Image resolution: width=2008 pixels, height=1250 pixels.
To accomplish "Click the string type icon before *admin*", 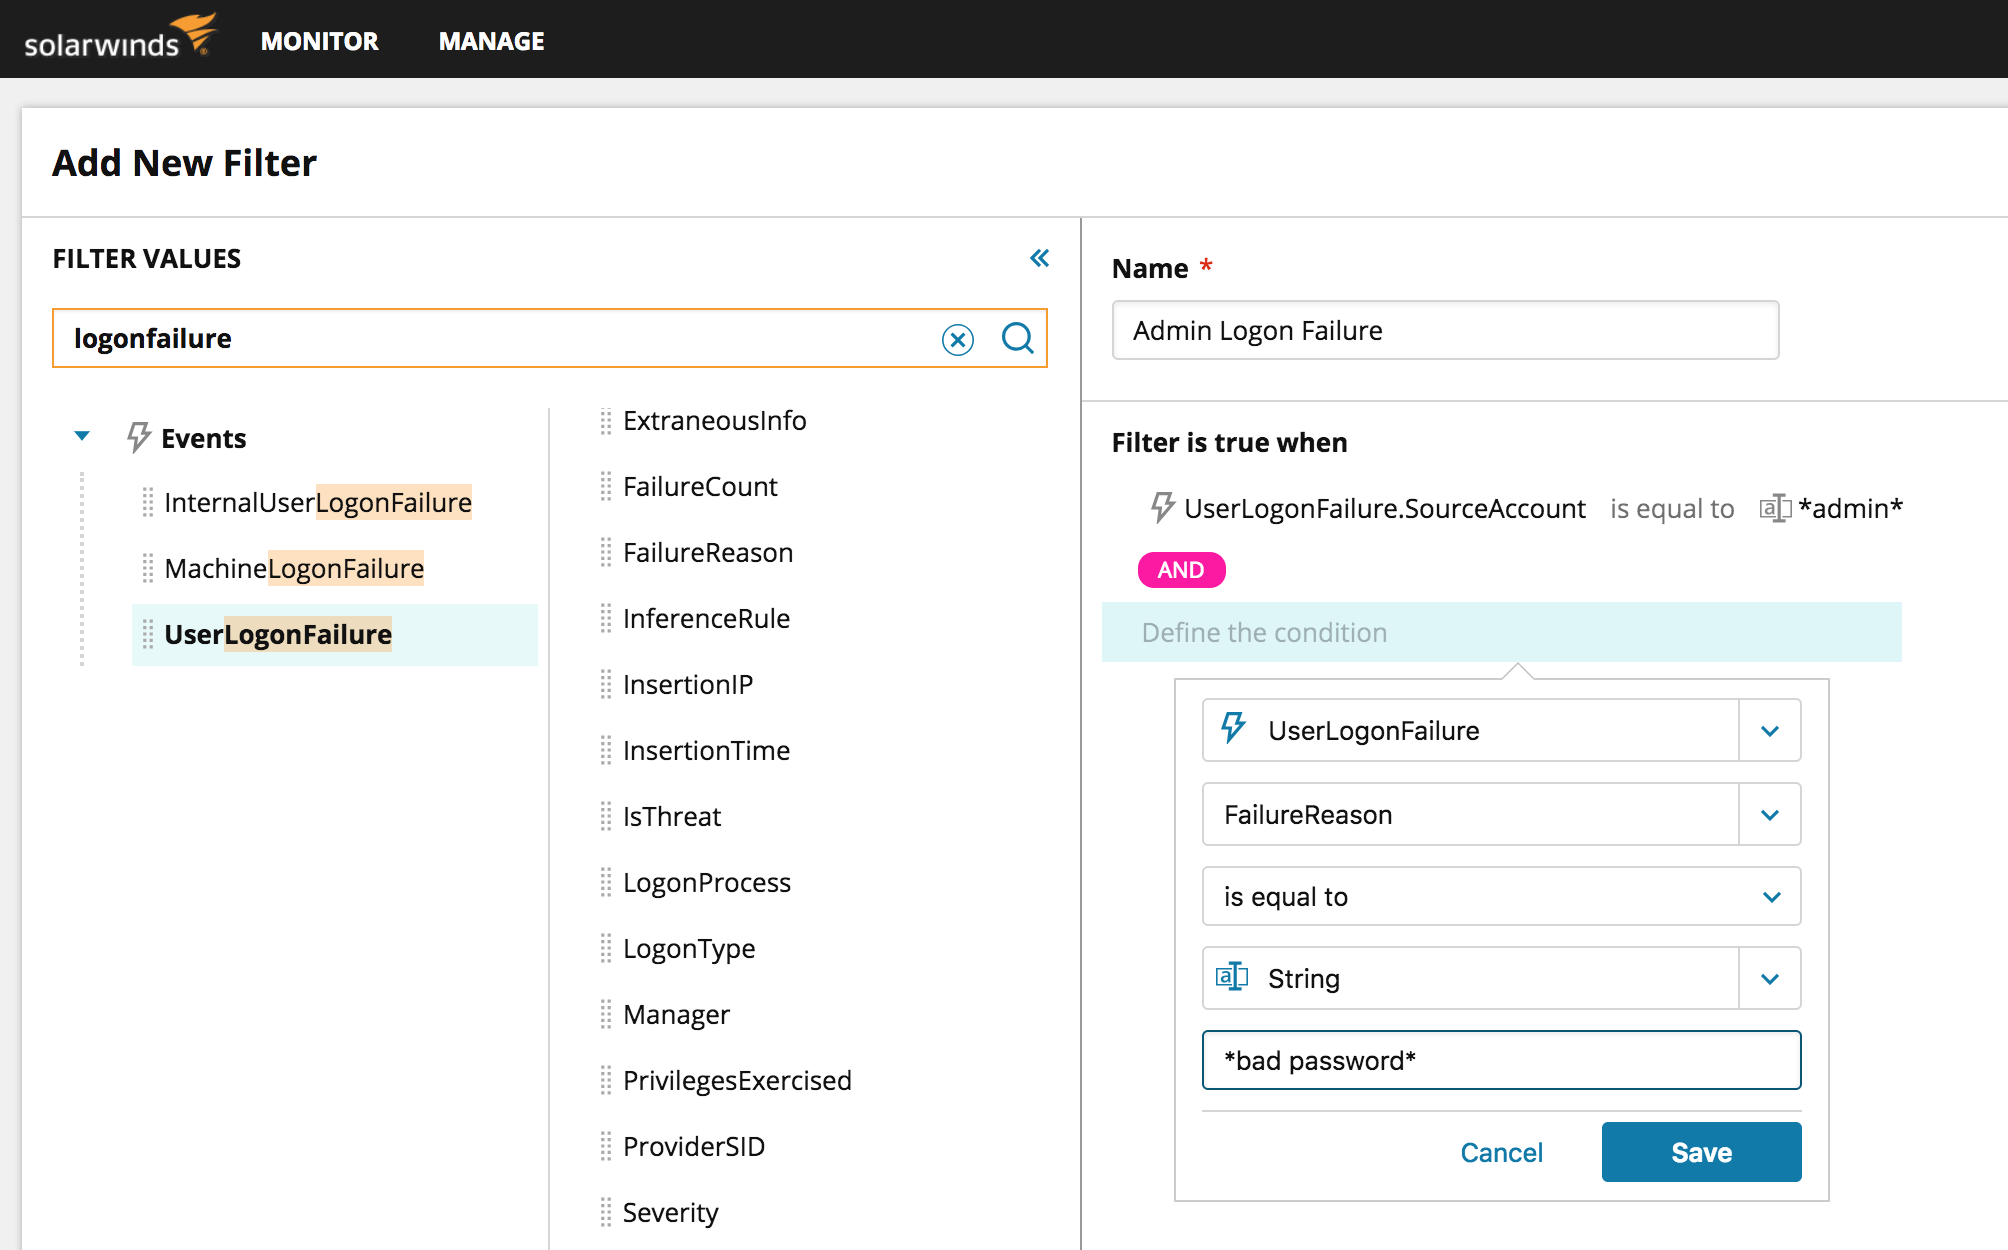I will (x=1775, y=509).
